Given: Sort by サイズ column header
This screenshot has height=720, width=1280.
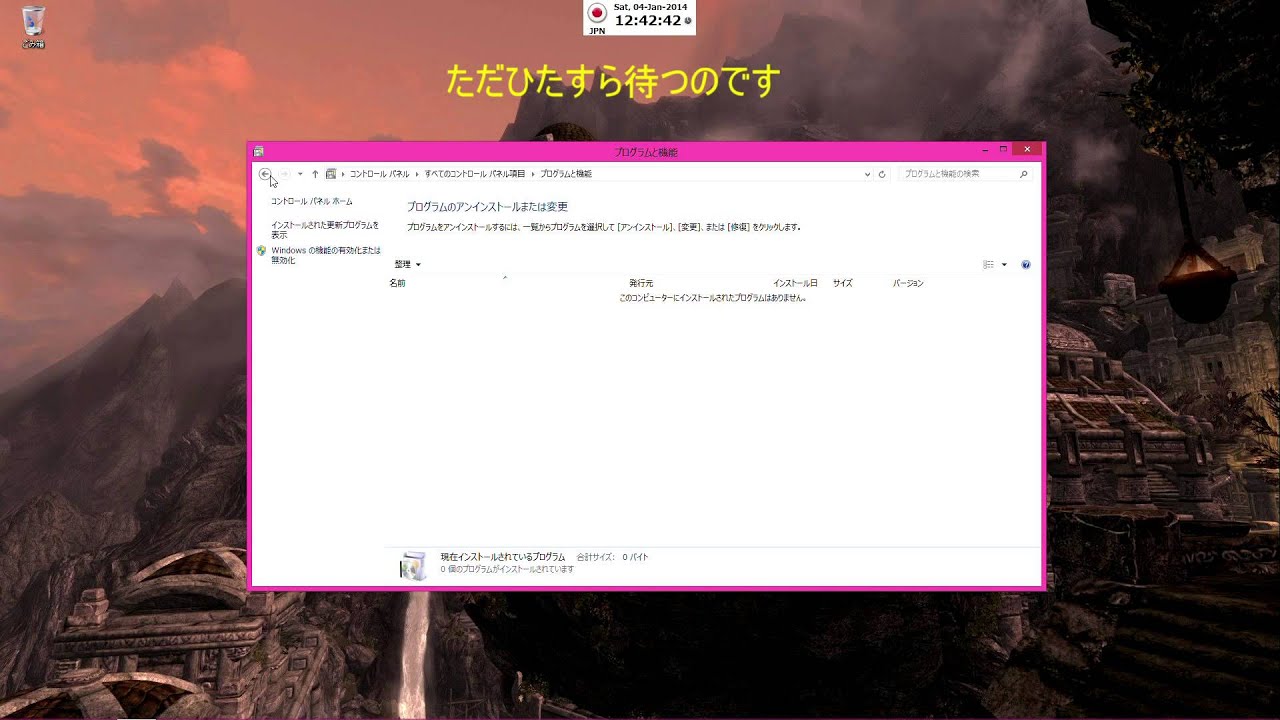Looking at the screenshot, I should point(843,283).
